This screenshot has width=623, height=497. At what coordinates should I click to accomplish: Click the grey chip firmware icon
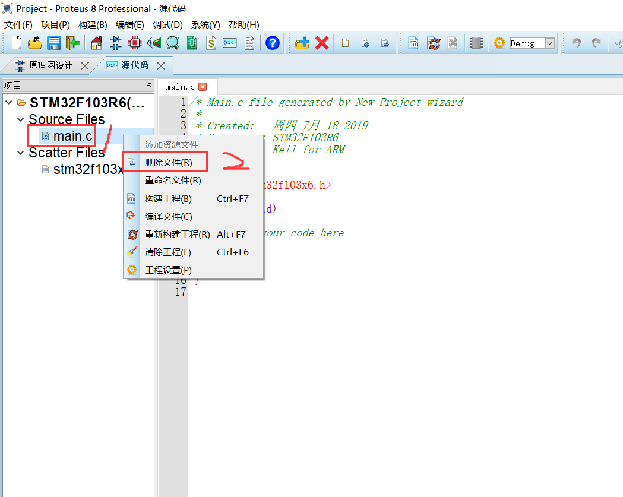point(476,43)
